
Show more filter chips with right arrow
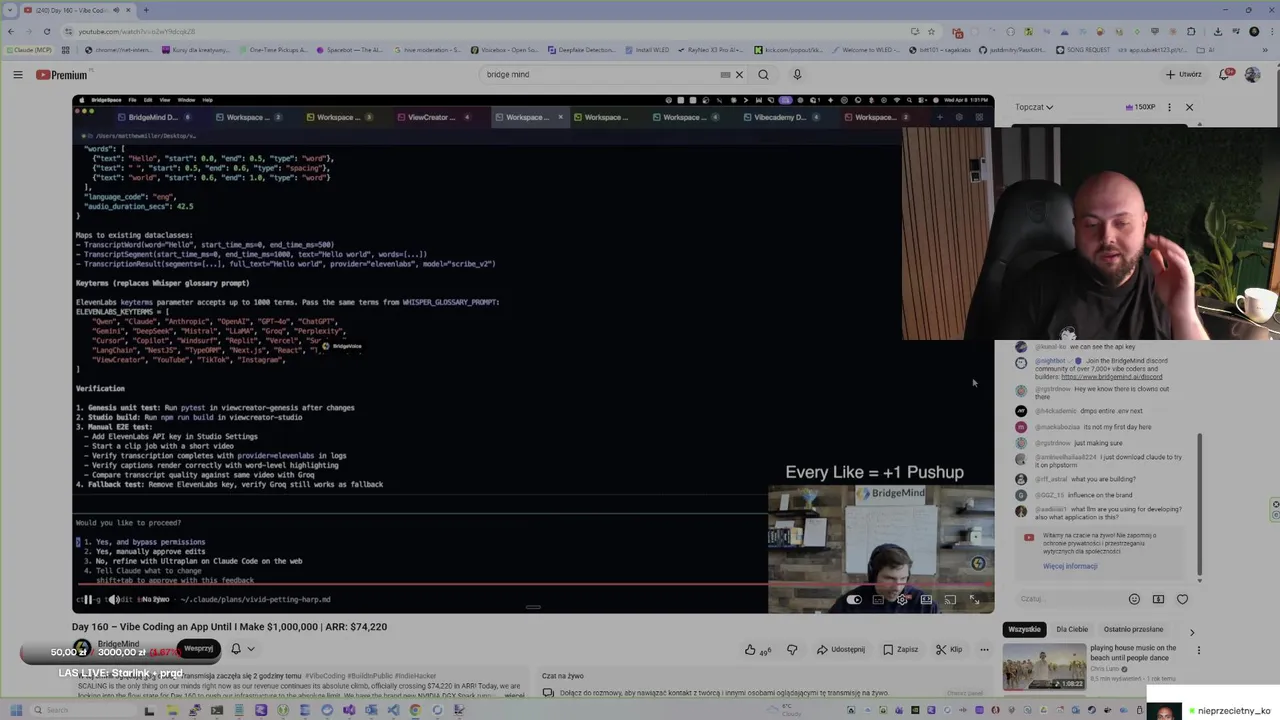[1191, 632]
